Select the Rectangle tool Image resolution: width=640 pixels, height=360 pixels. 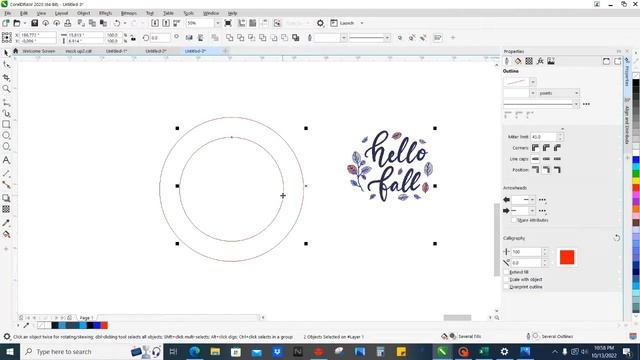click(6, 124)
